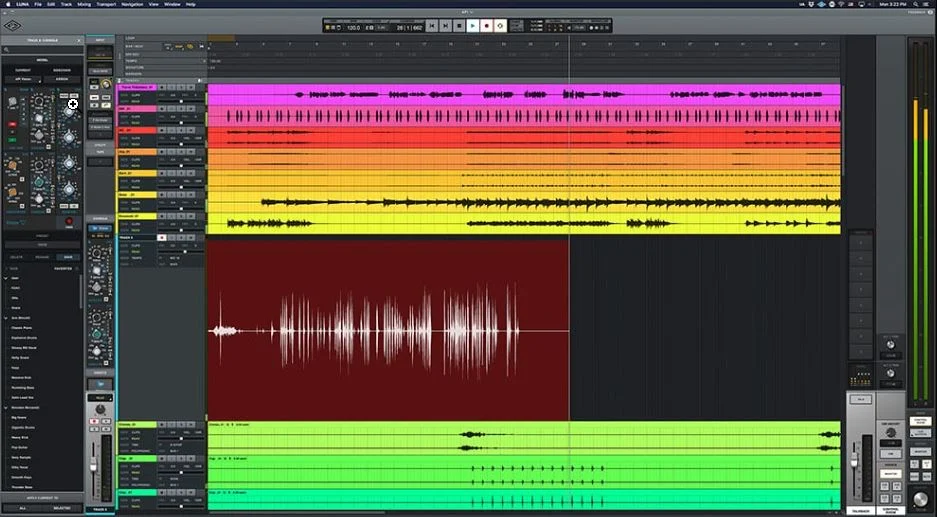Record-arm the Track 9 track
The width and height of the screenshot is (937, 517).
click(162, 237)
